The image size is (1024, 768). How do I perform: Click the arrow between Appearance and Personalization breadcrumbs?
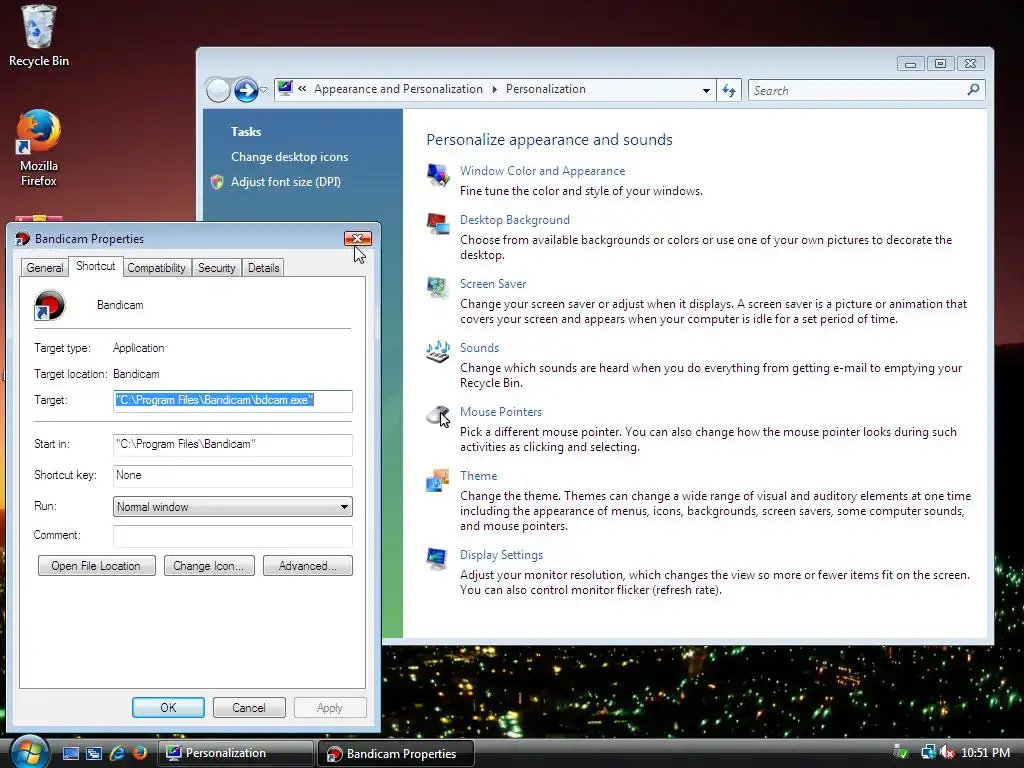[494, 89]
